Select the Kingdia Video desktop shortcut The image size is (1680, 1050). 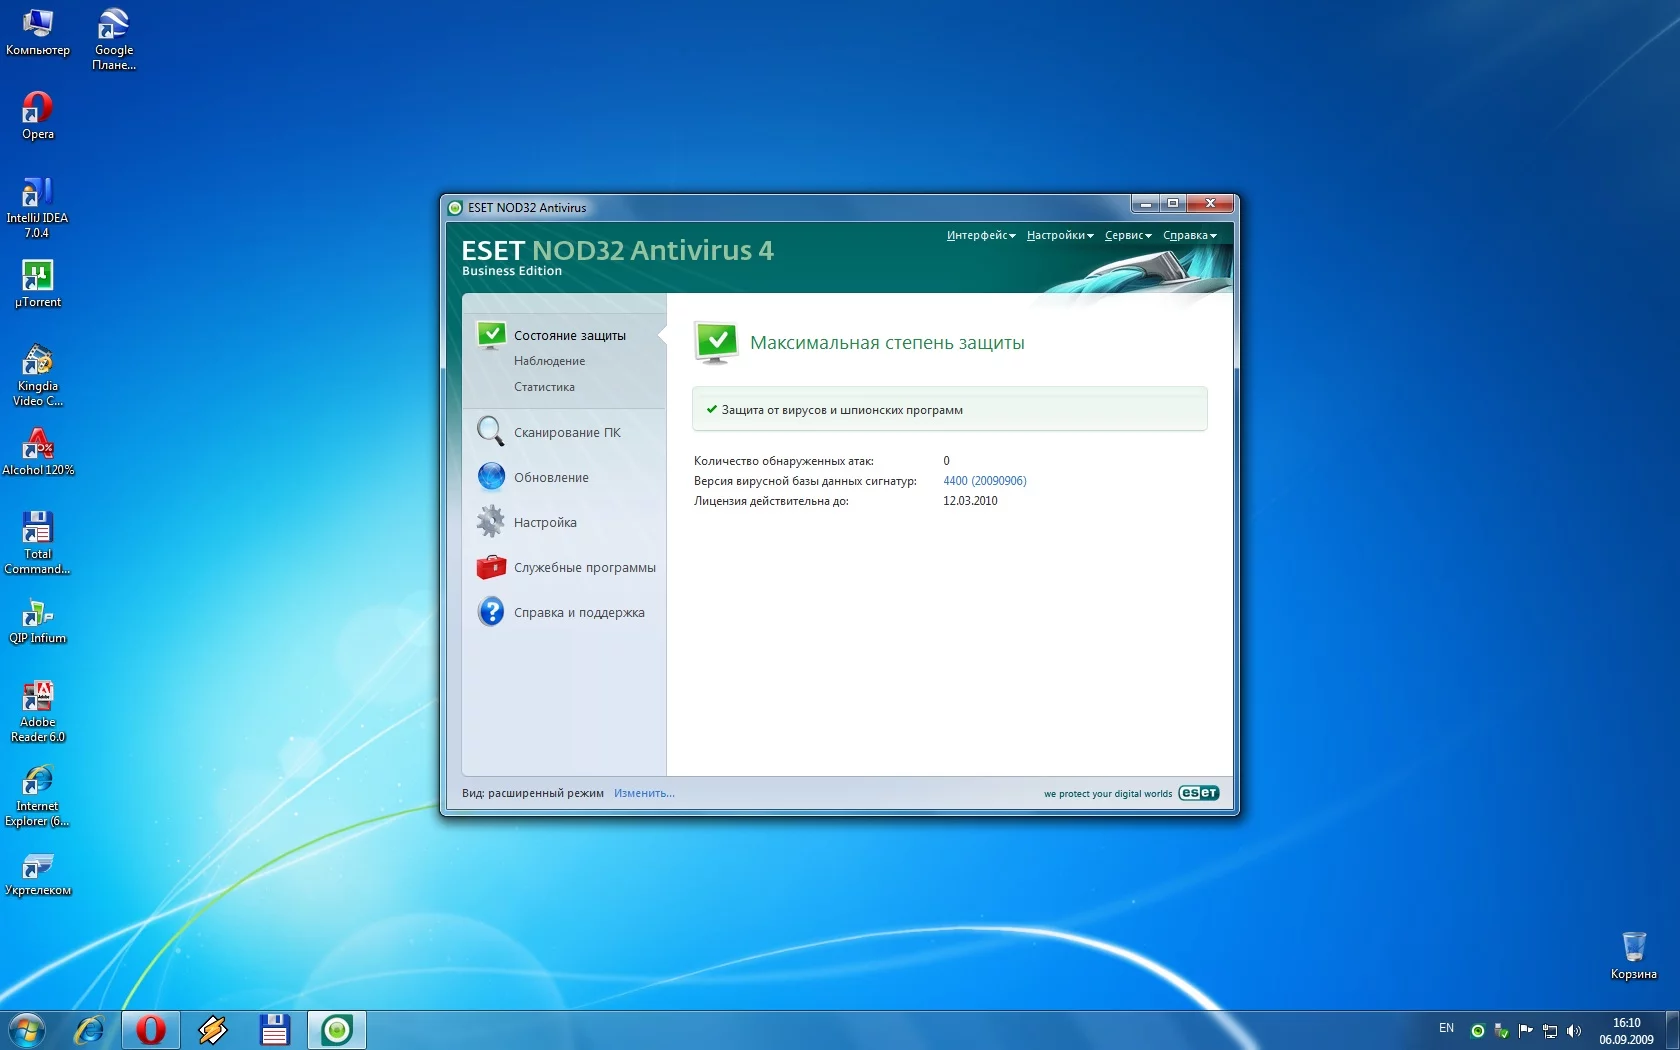(38, 376)
